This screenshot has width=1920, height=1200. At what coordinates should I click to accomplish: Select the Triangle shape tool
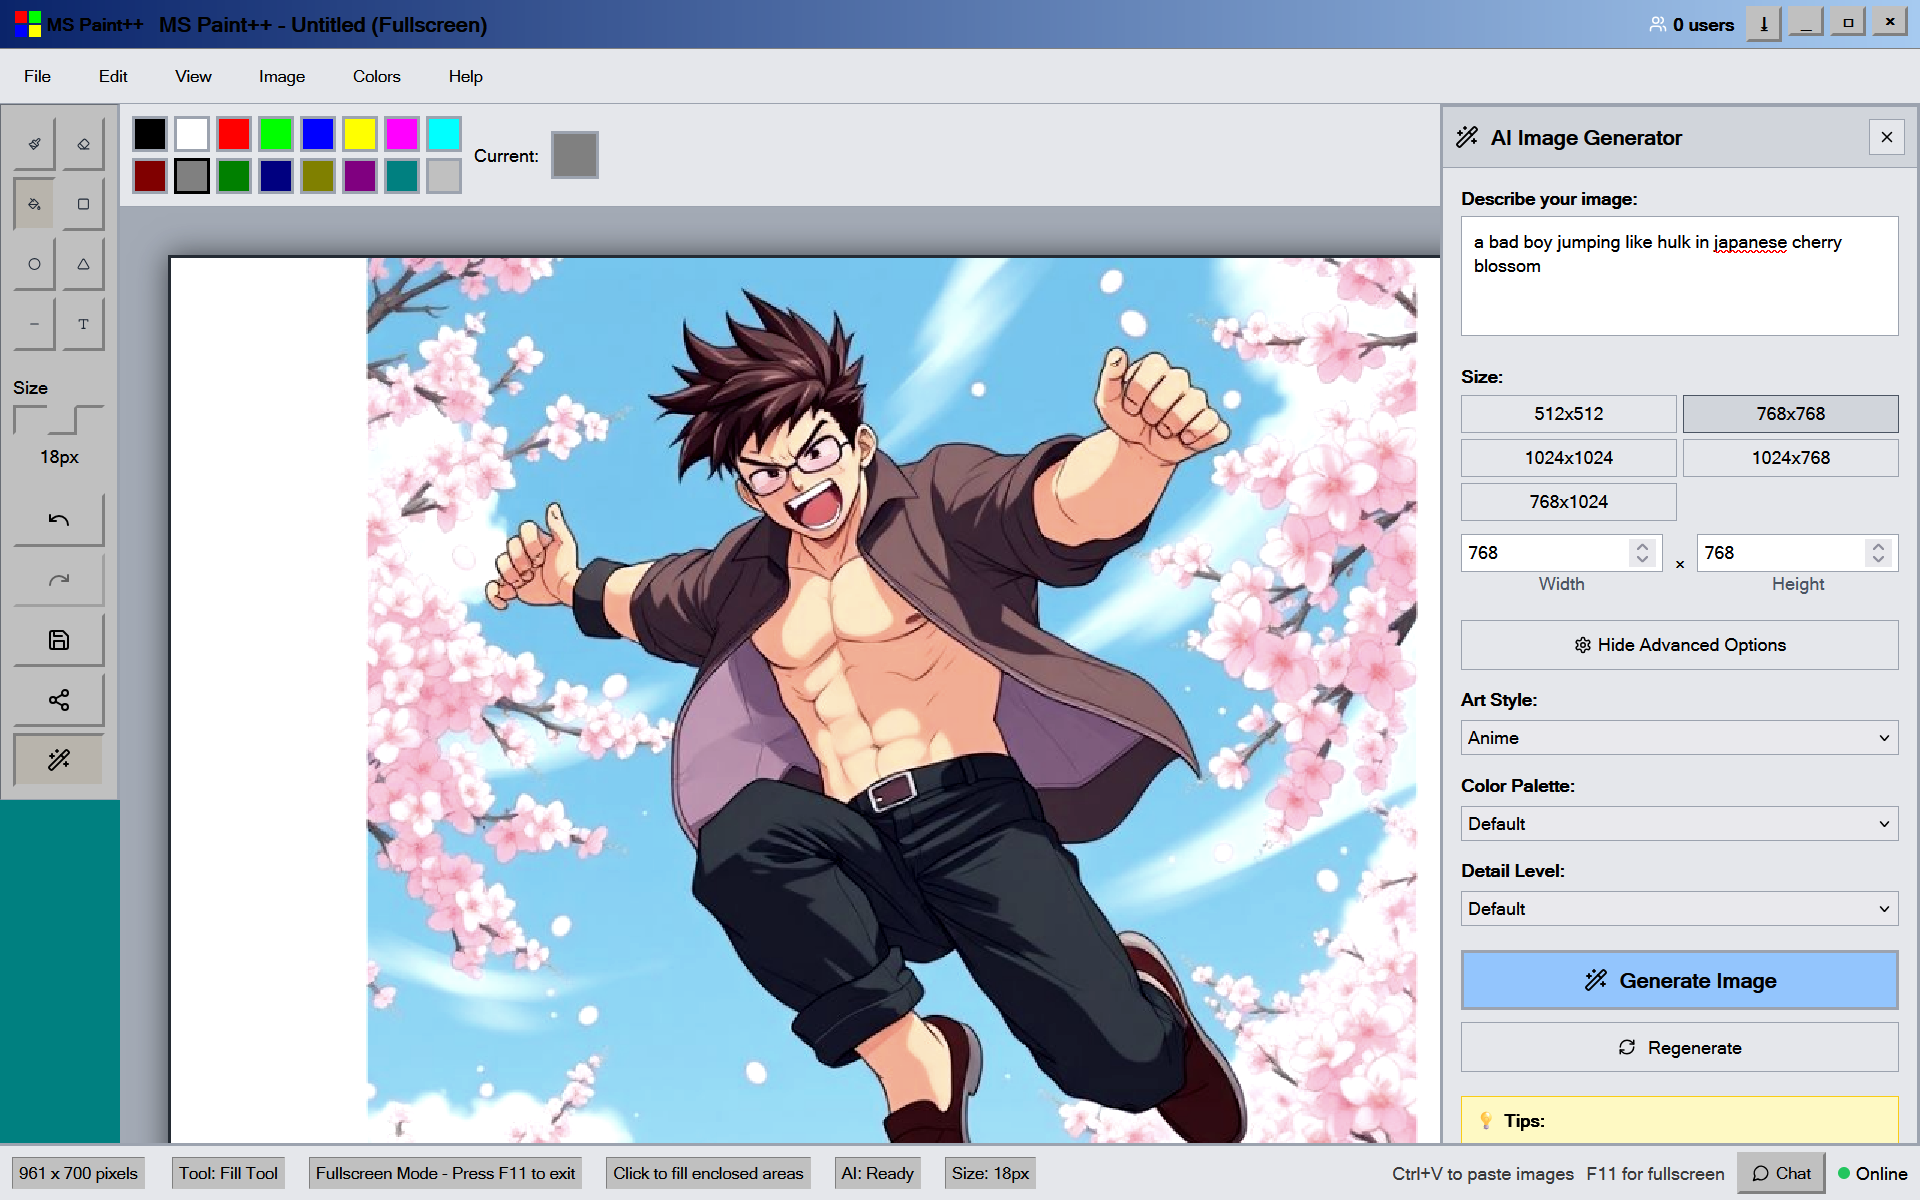tap(83, 264)
